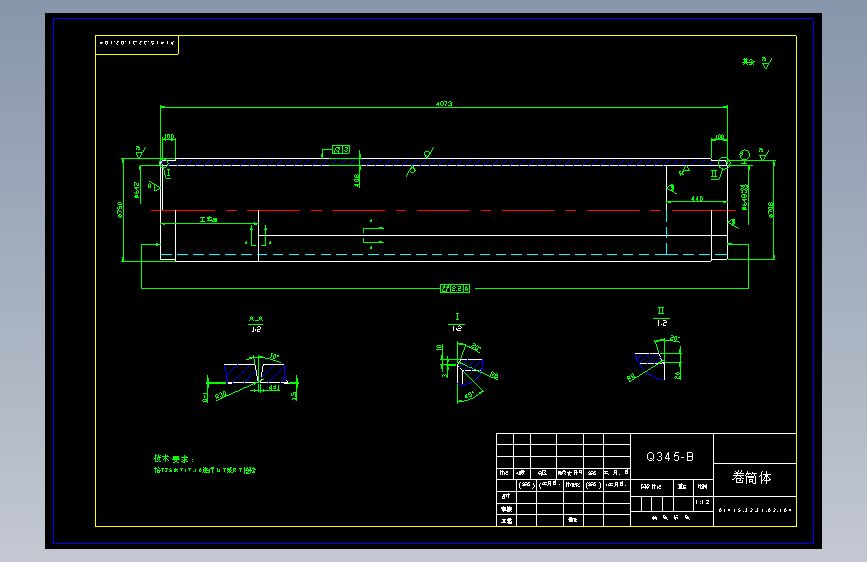
Task: Click the tolerance frame above hatched wall
Action: coord(341,150)
